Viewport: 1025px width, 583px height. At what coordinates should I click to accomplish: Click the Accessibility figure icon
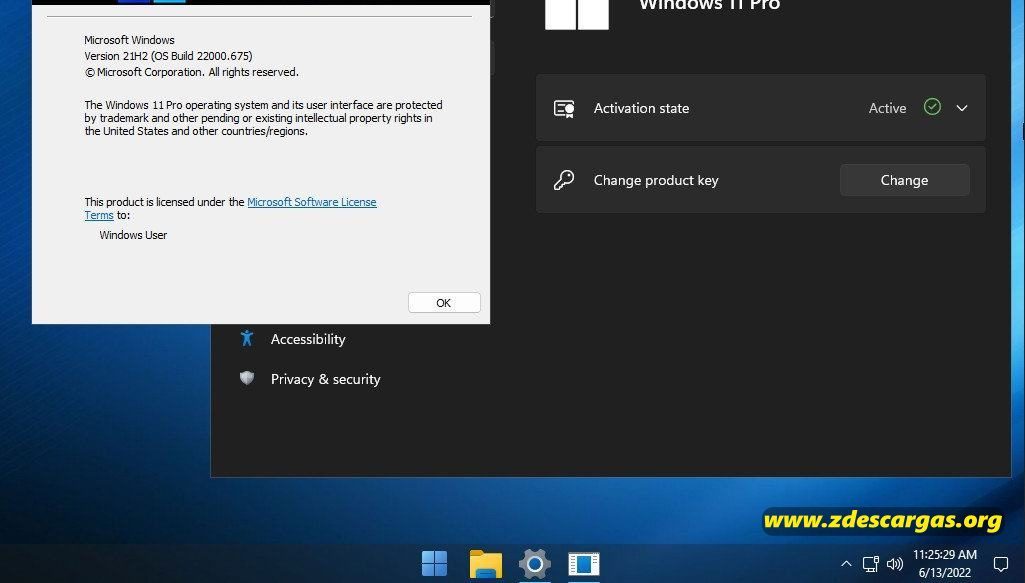coord(246,338)
